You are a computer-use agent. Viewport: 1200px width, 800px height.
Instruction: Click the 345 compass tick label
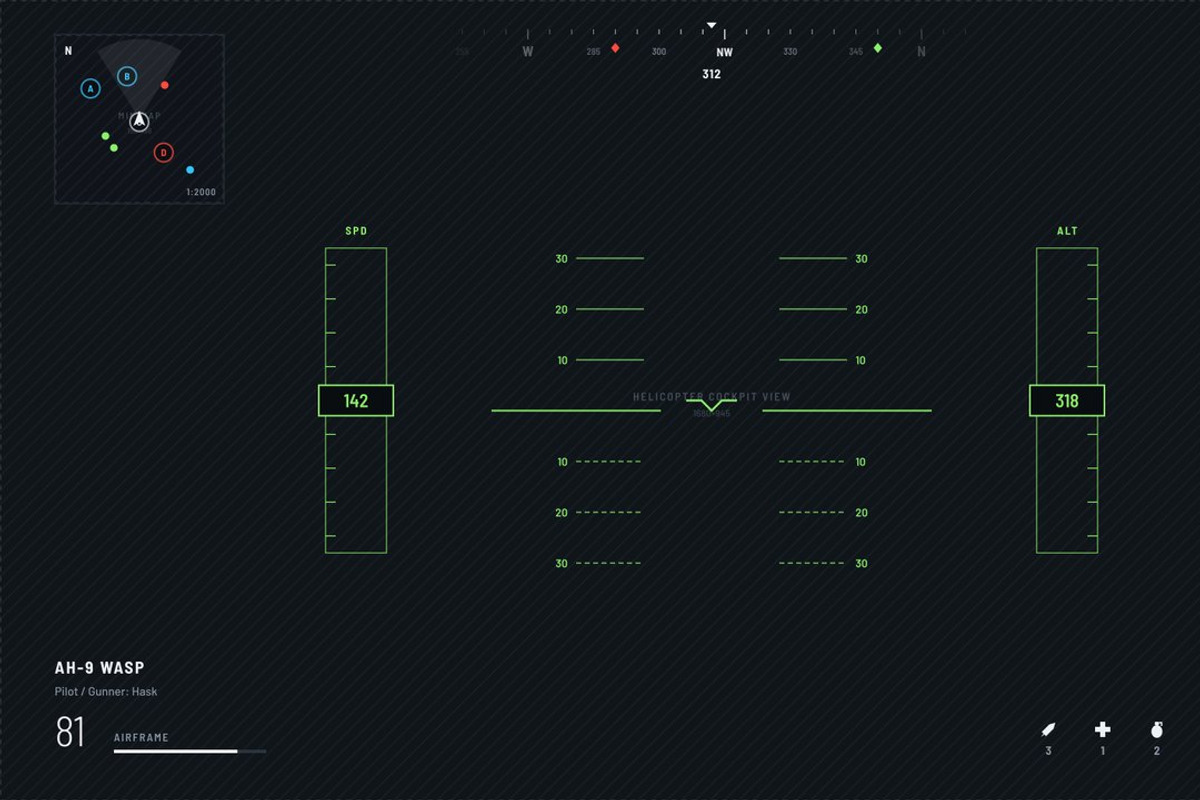(856, 52)
